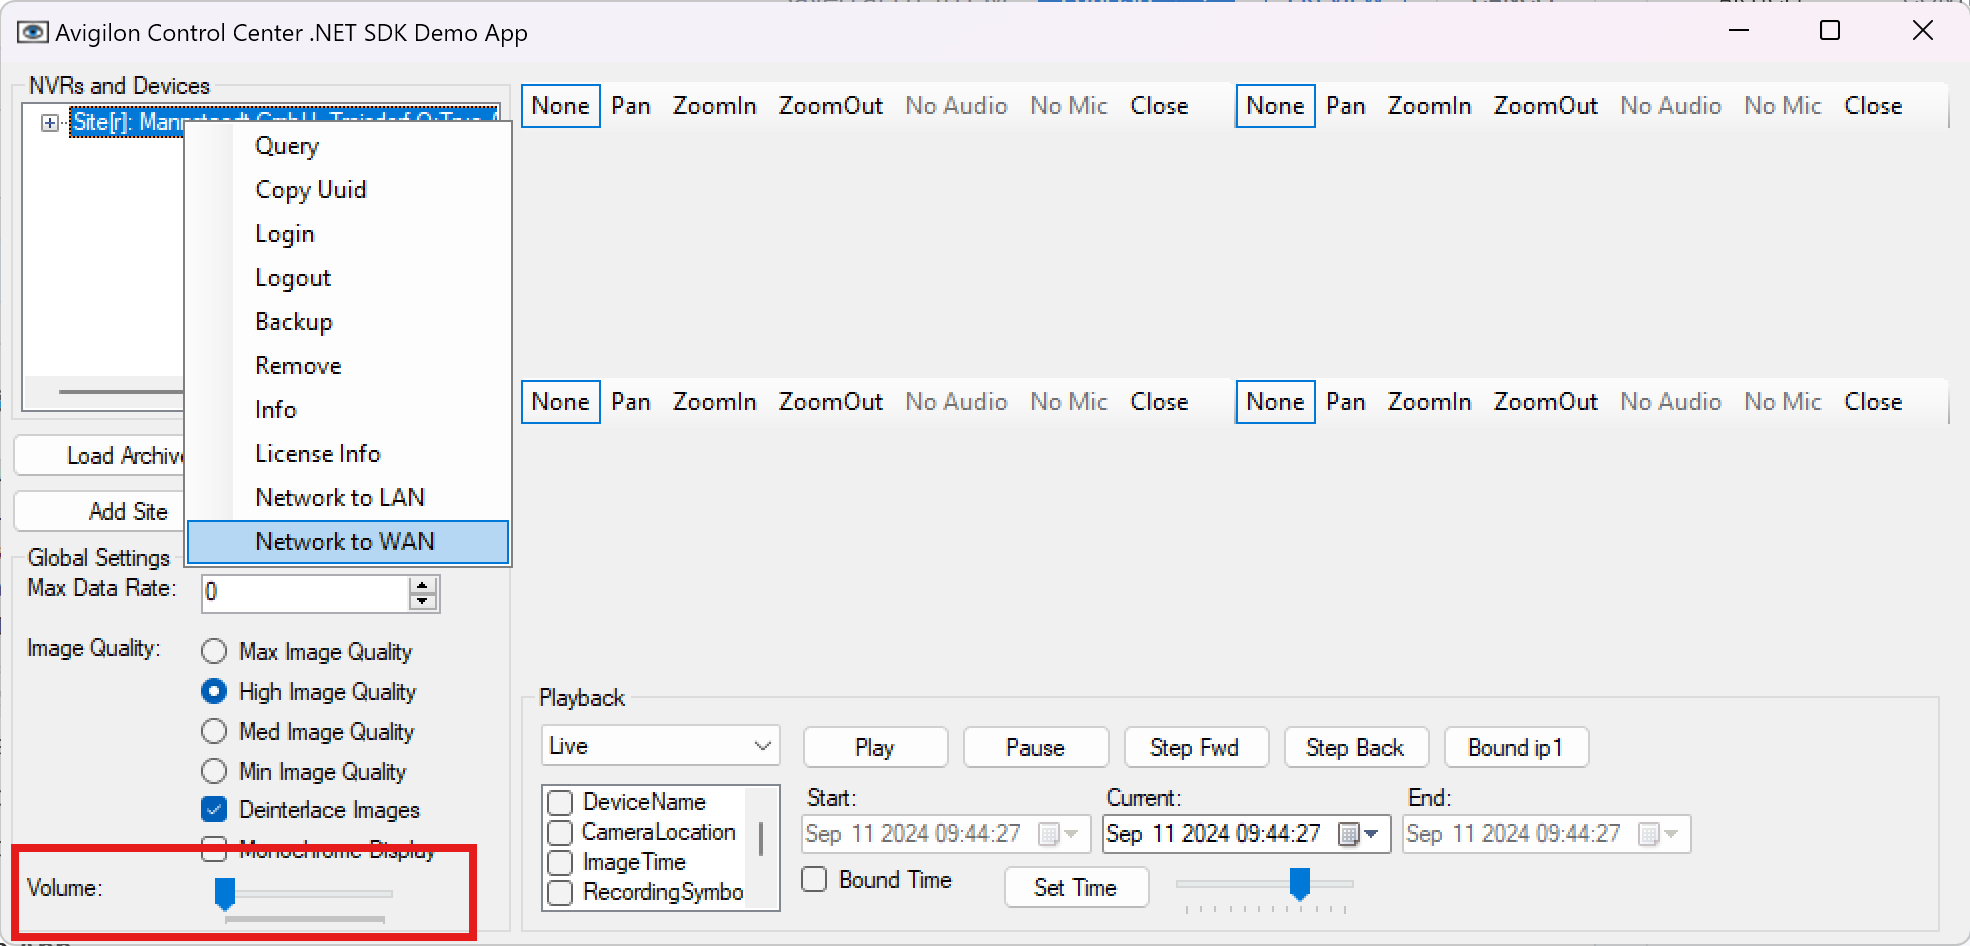Maximize the Avigilon SDK Demo window
Image resolution: width=1970 pixels, height=946 pixels.
click(1830, 30)
